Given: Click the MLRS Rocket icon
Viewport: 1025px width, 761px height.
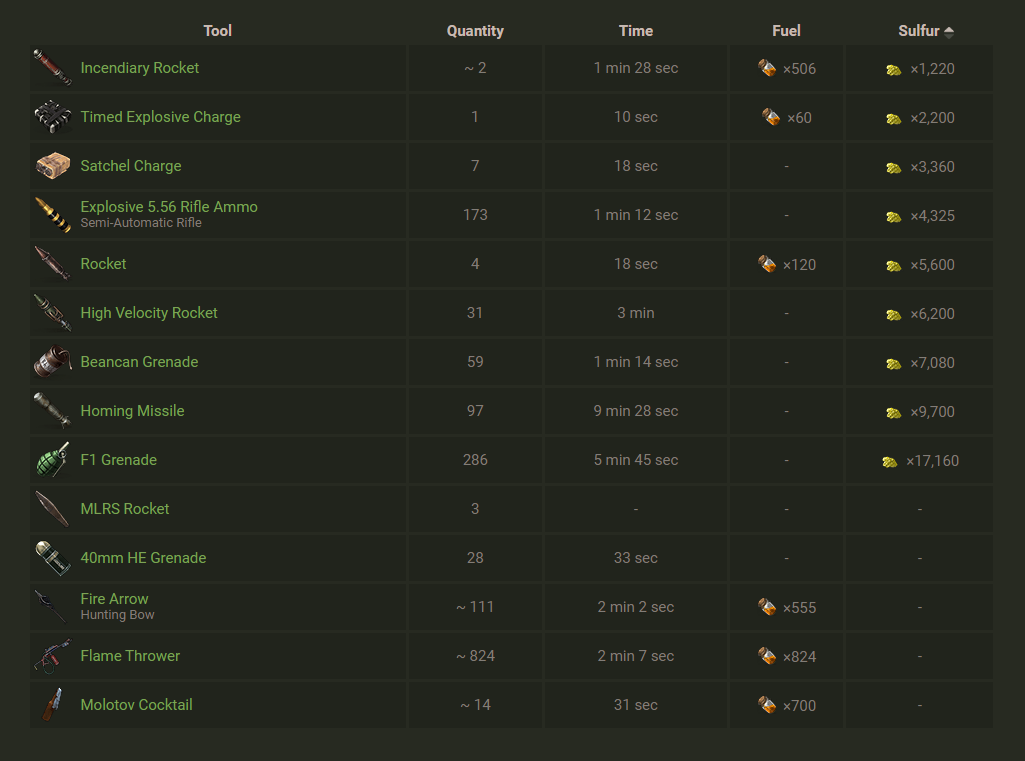Looking at the screenshot, I should tap(52, 509).
